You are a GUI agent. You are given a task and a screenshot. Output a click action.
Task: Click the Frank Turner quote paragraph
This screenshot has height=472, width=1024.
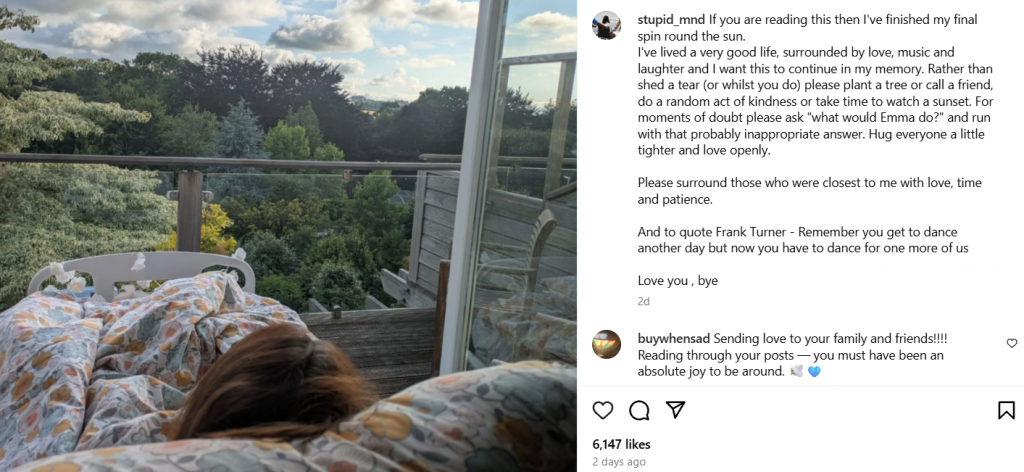point(803,240)
